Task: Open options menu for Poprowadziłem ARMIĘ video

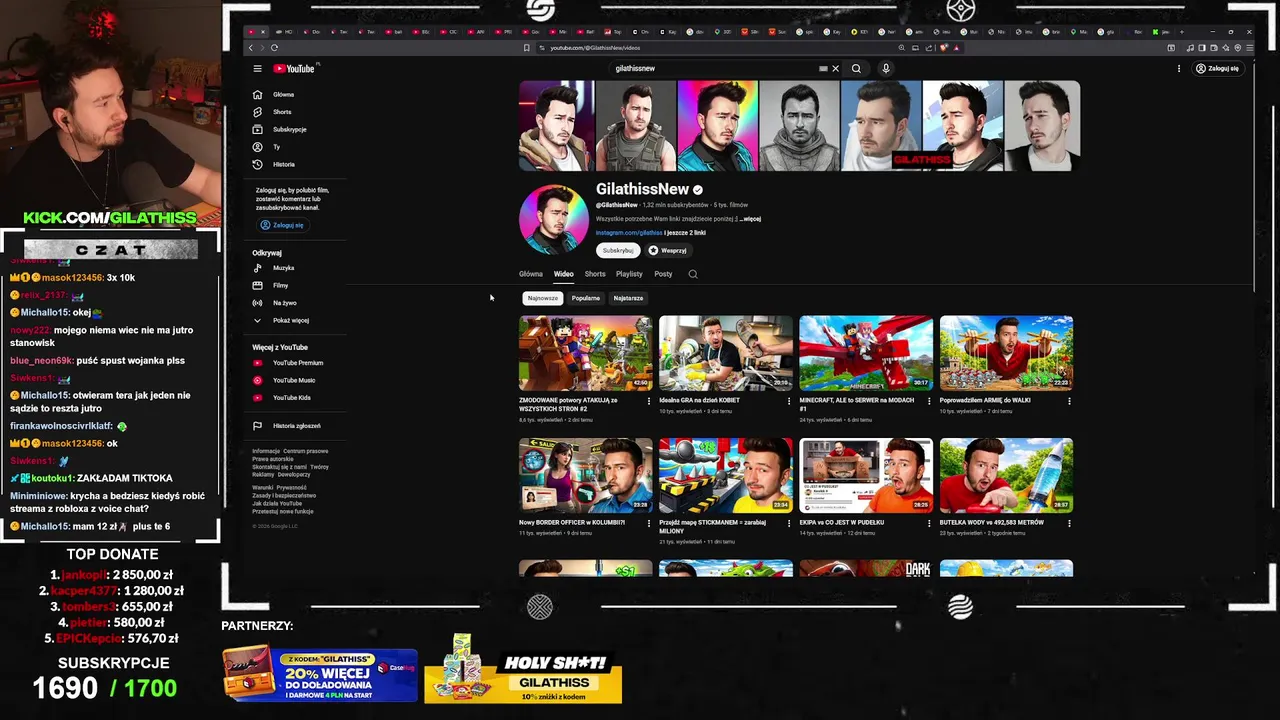Action: click(1069, 401)
